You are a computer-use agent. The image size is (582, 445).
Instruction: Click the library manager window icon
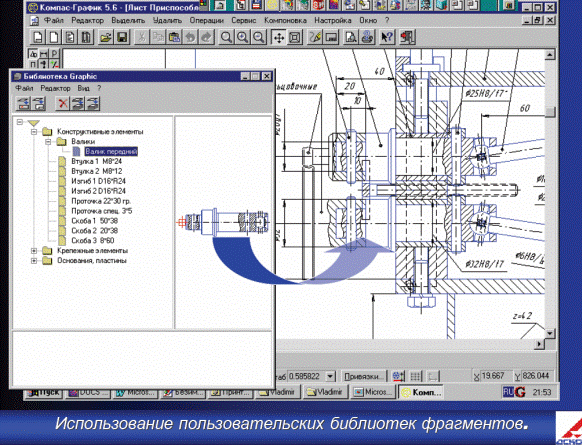(331, 37)
